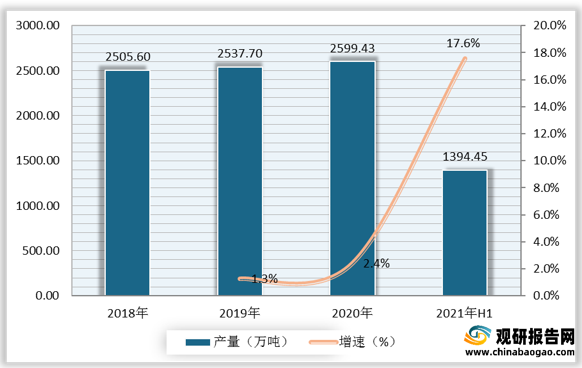Click the 2599.43 data label

353,49
